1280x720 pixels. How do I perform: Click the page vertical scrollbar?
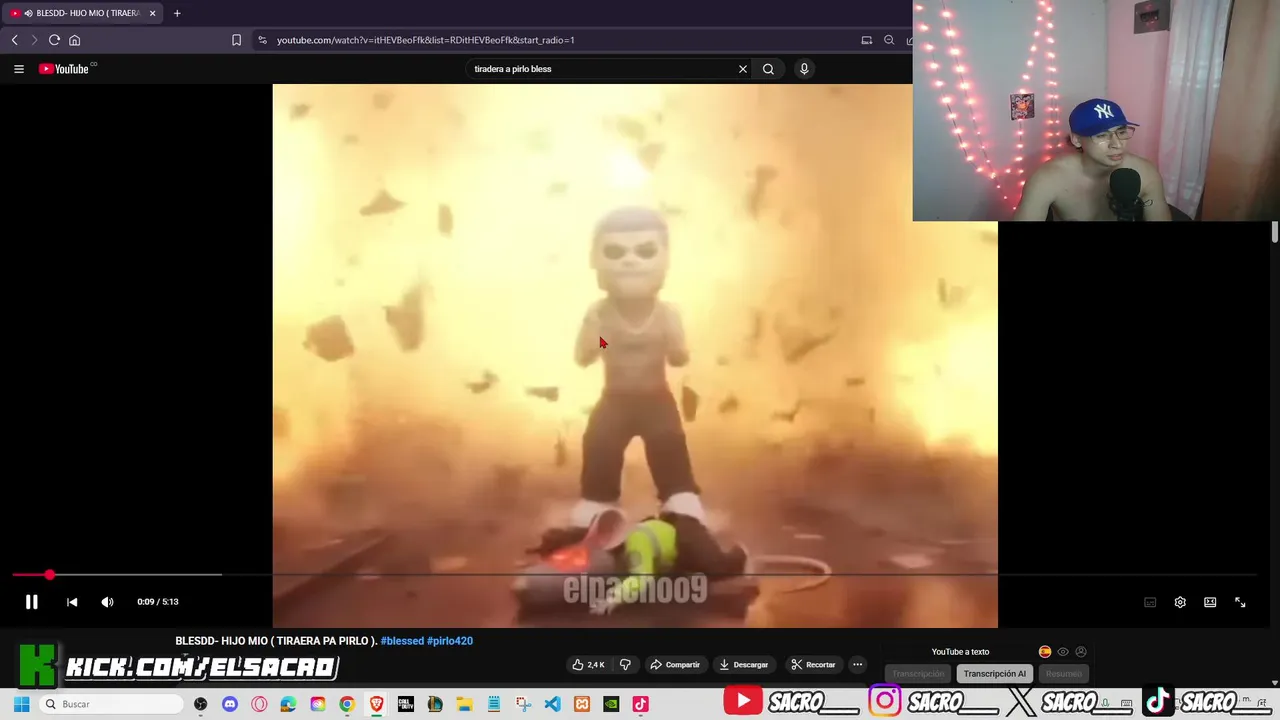(1275, 232)
